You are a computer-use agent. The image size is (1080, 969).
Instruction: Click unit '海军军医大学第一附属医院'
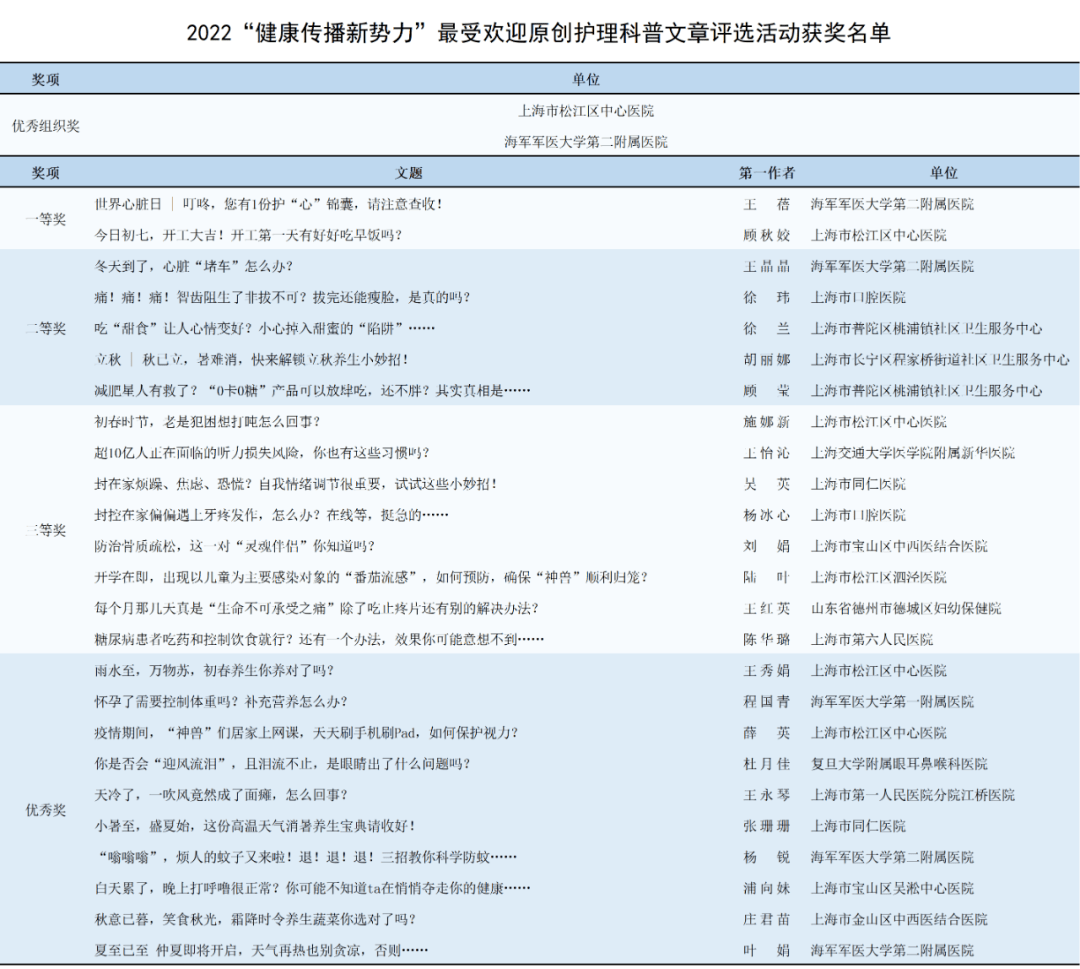(892, 701)
